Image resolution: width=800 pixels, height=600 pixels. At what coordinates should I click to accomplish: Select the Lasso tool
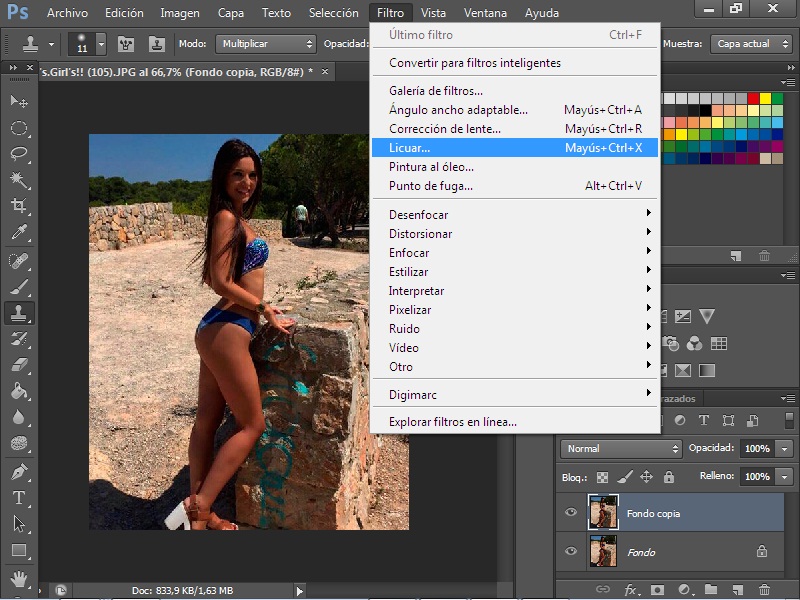[x=18, y=154]
